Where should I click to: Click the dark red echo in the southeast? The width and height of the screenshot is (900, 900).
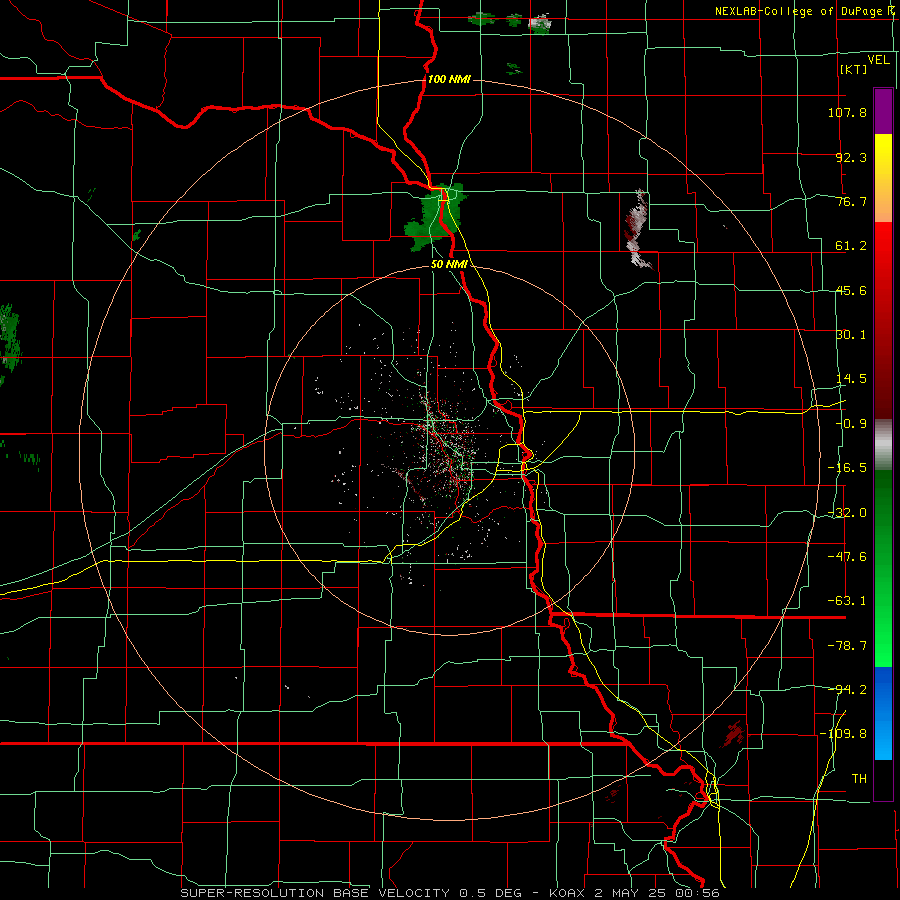pos(732,733)
